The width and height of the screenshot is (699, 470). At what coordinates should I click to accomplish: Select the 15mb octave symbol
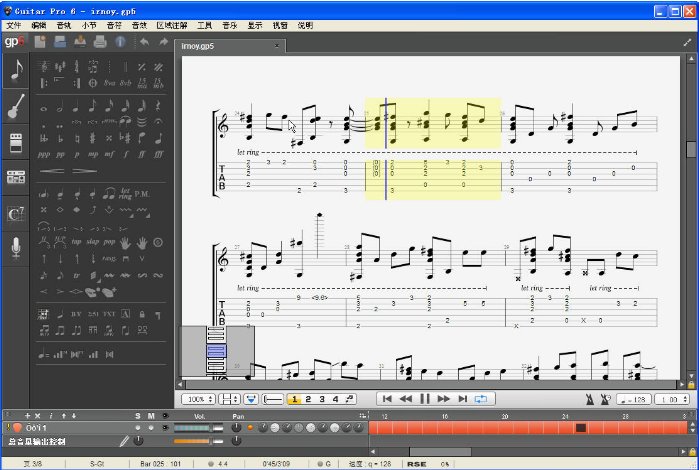click(158, 83)
